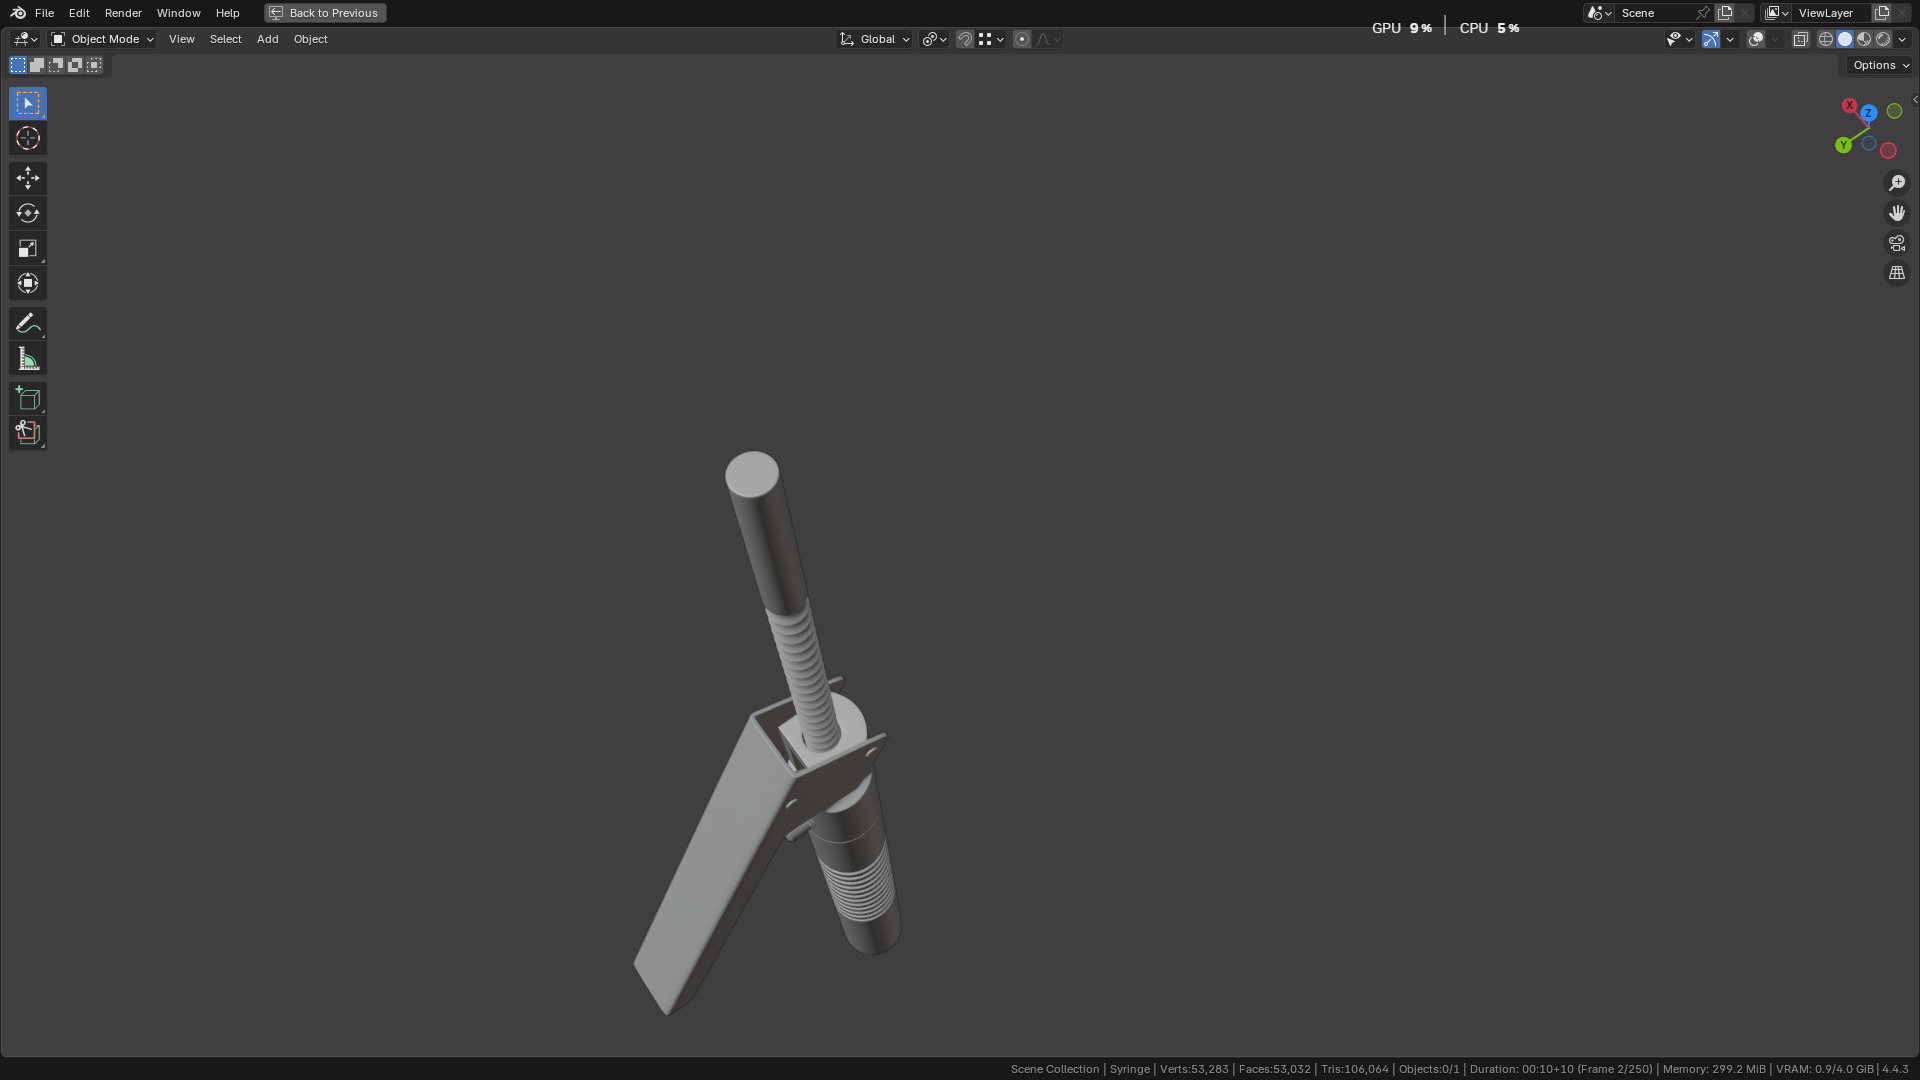Open the scene browse dropdown
The width and height of the screenshot is (1920, 1080).
tap(1599, 13)
